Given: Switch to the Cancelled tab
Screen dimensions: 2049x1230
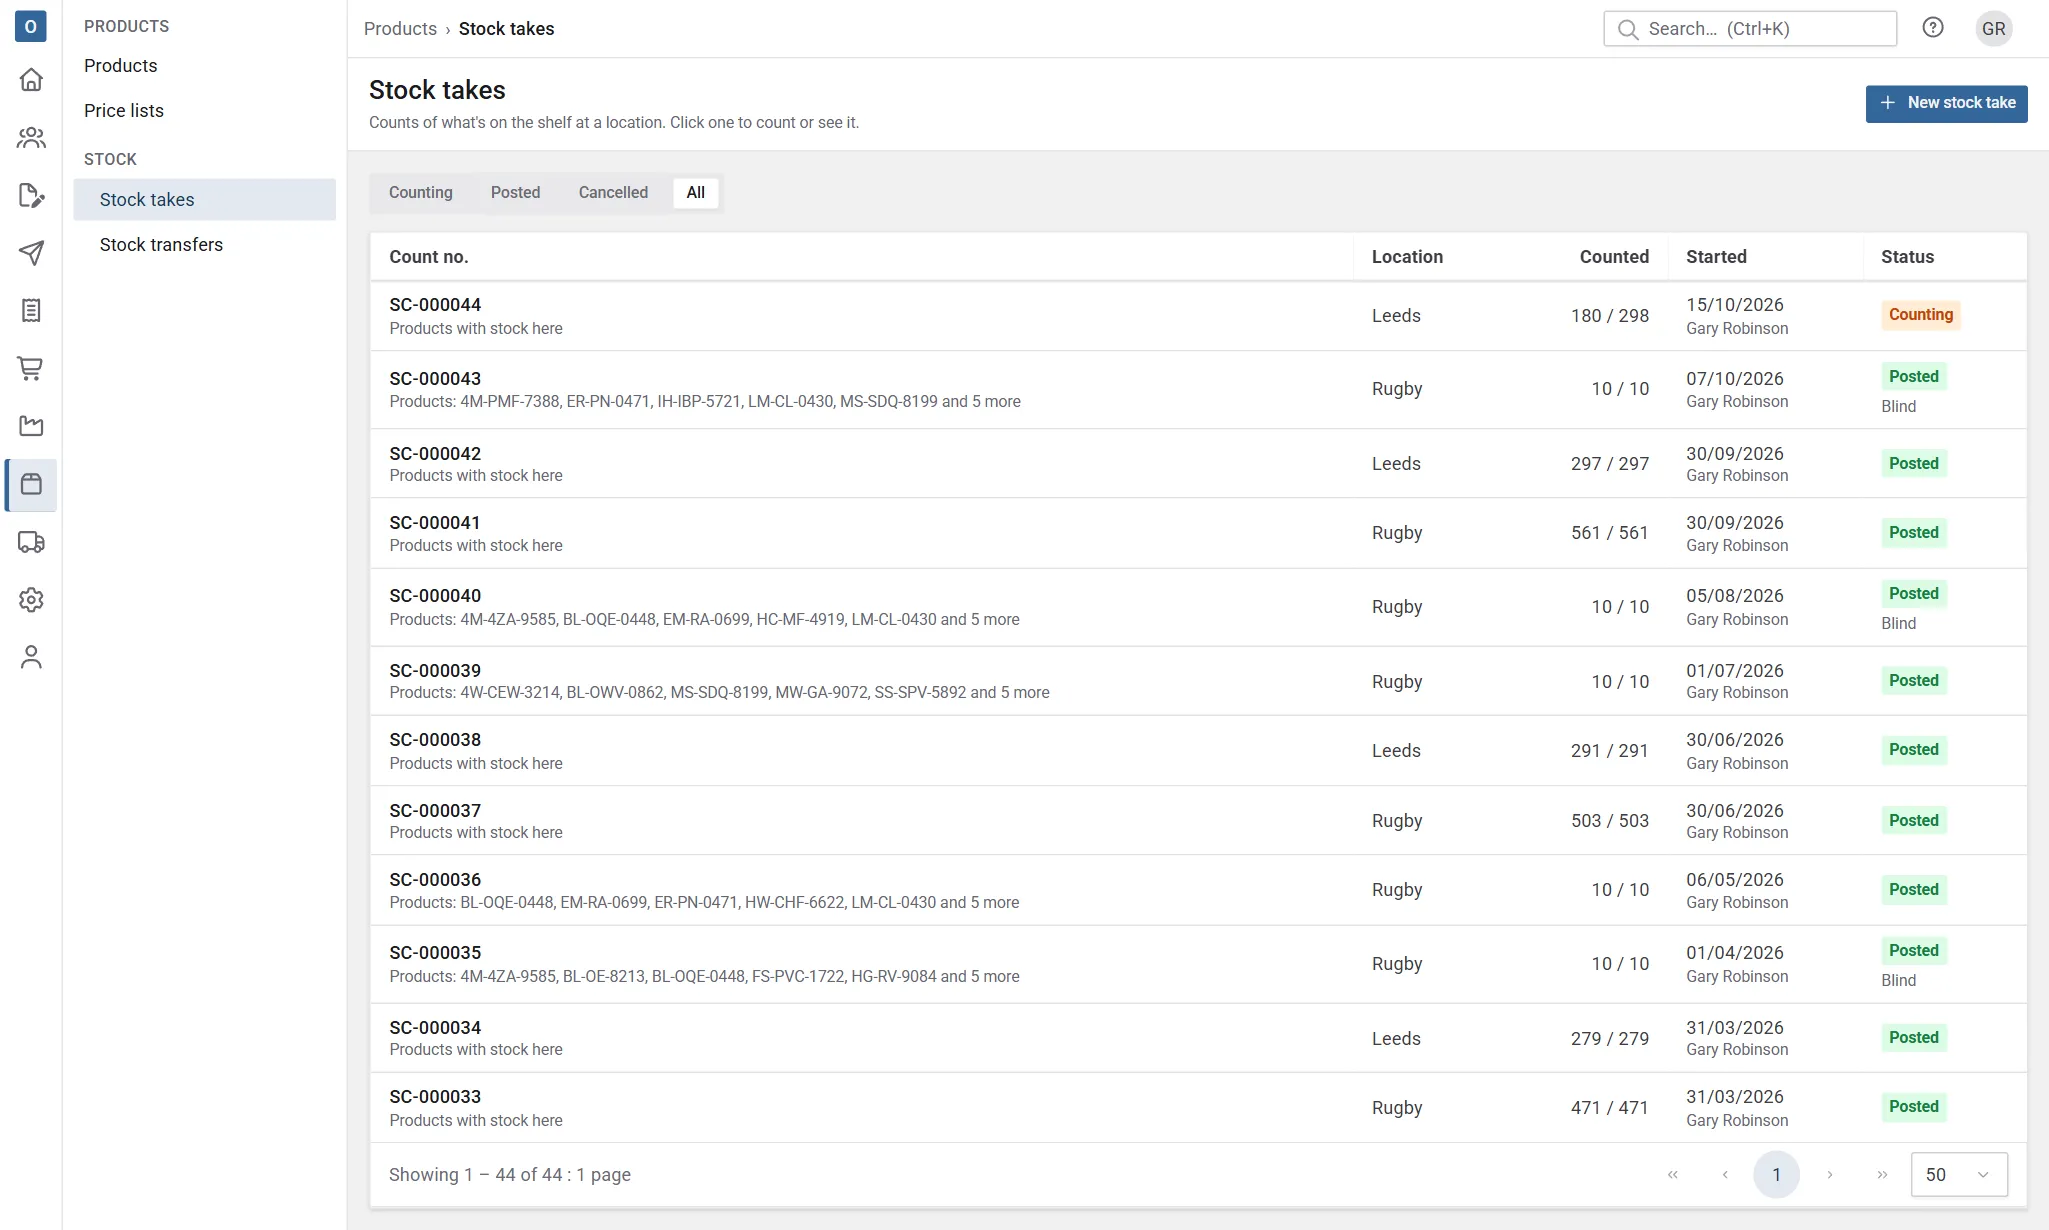Looking at the screenshot, I should tap(613, 192).
